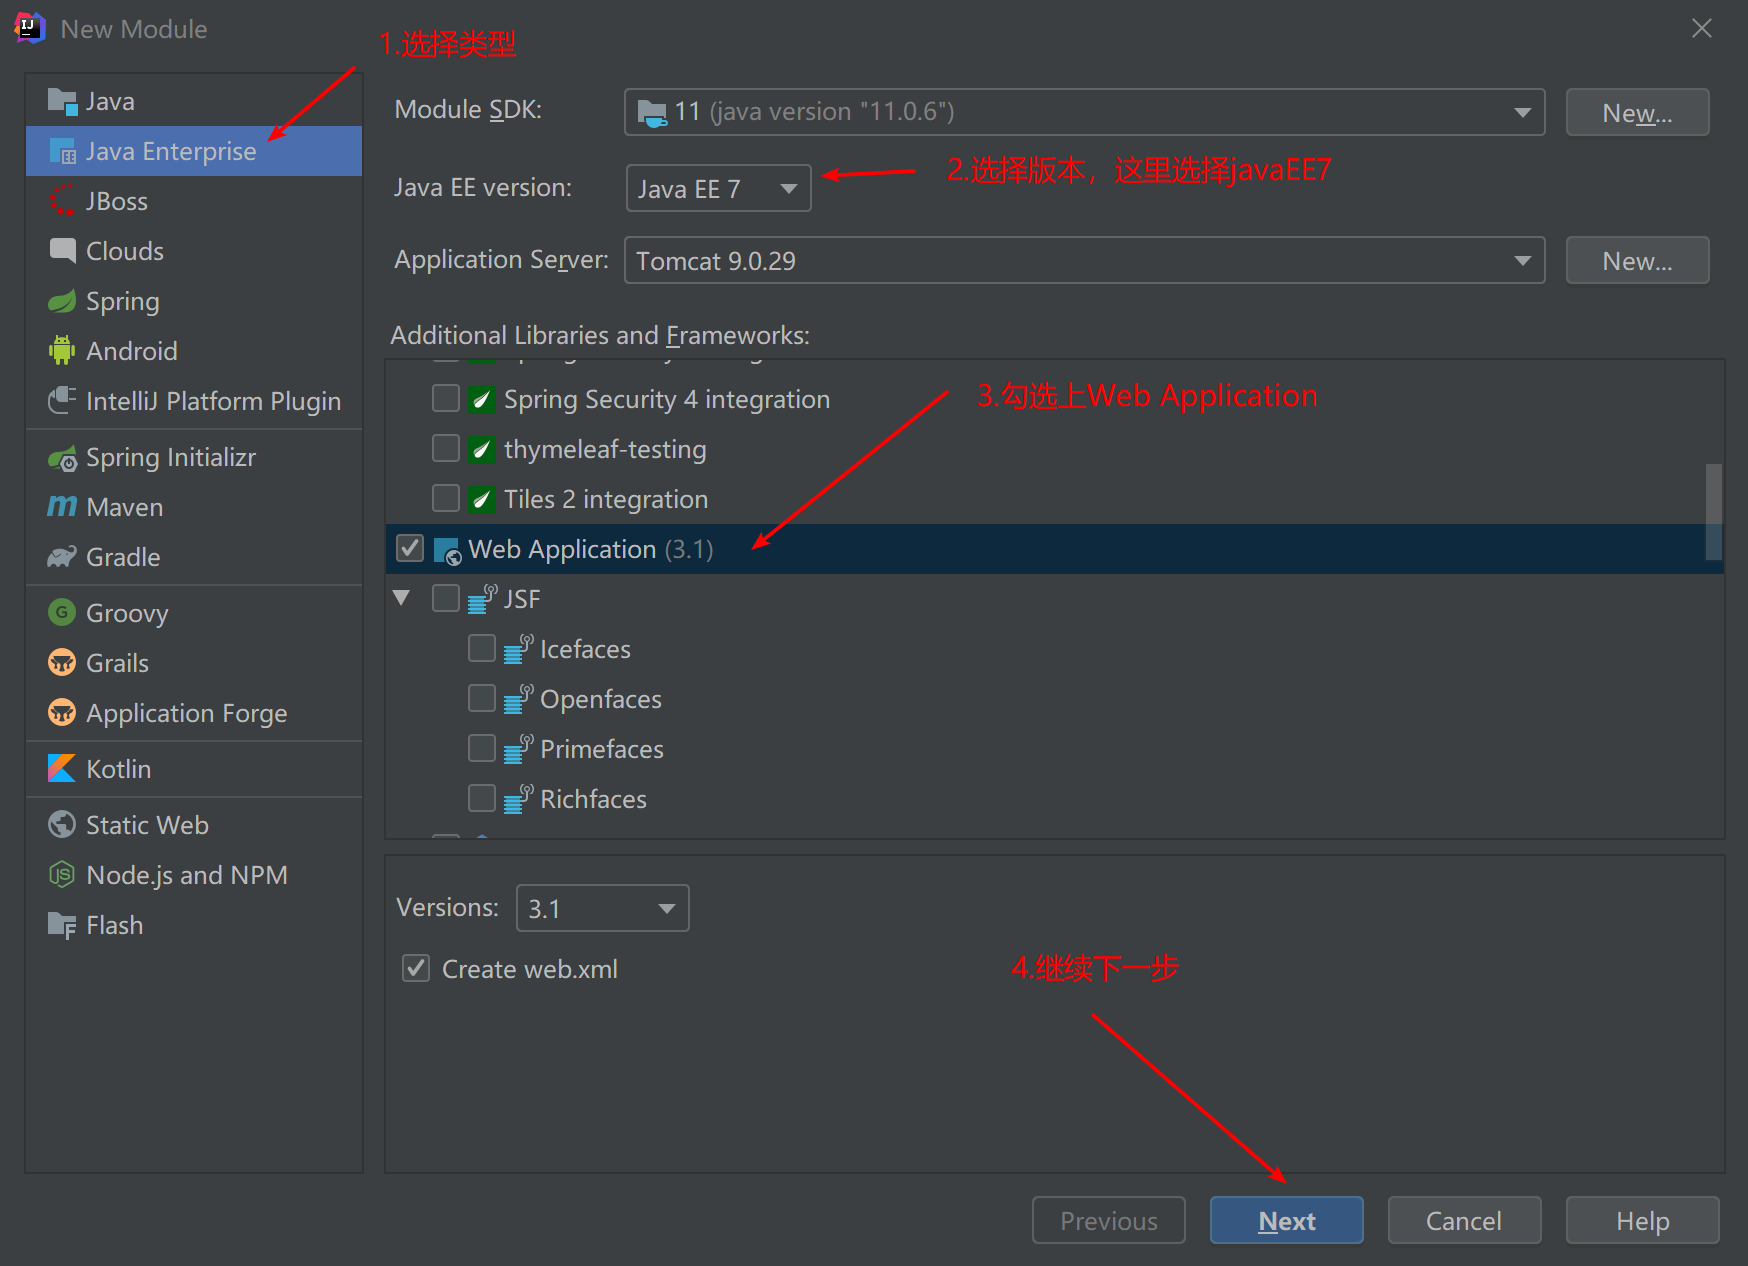Image resolution: width=1748 pixels, height=1266 pixels.
Task: Click New next to Module SDK
Action: point(1637,112)
